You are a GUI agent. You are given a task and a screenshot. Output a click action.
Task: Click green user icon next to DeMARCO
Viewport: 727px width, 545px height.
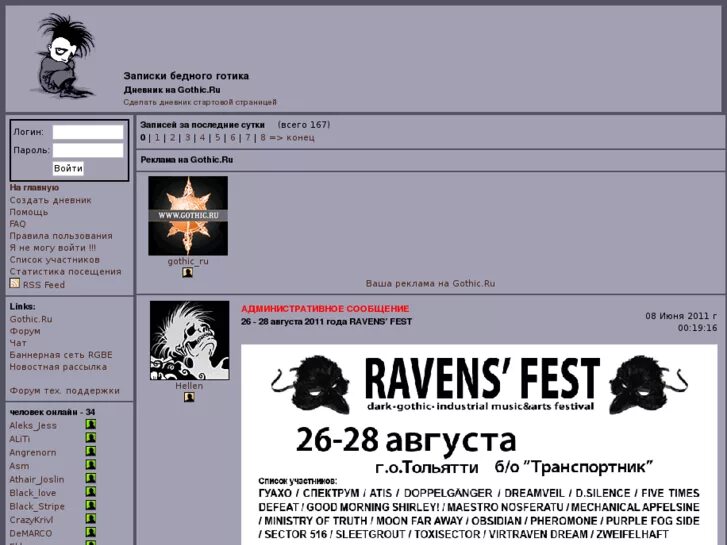(91, 532)
